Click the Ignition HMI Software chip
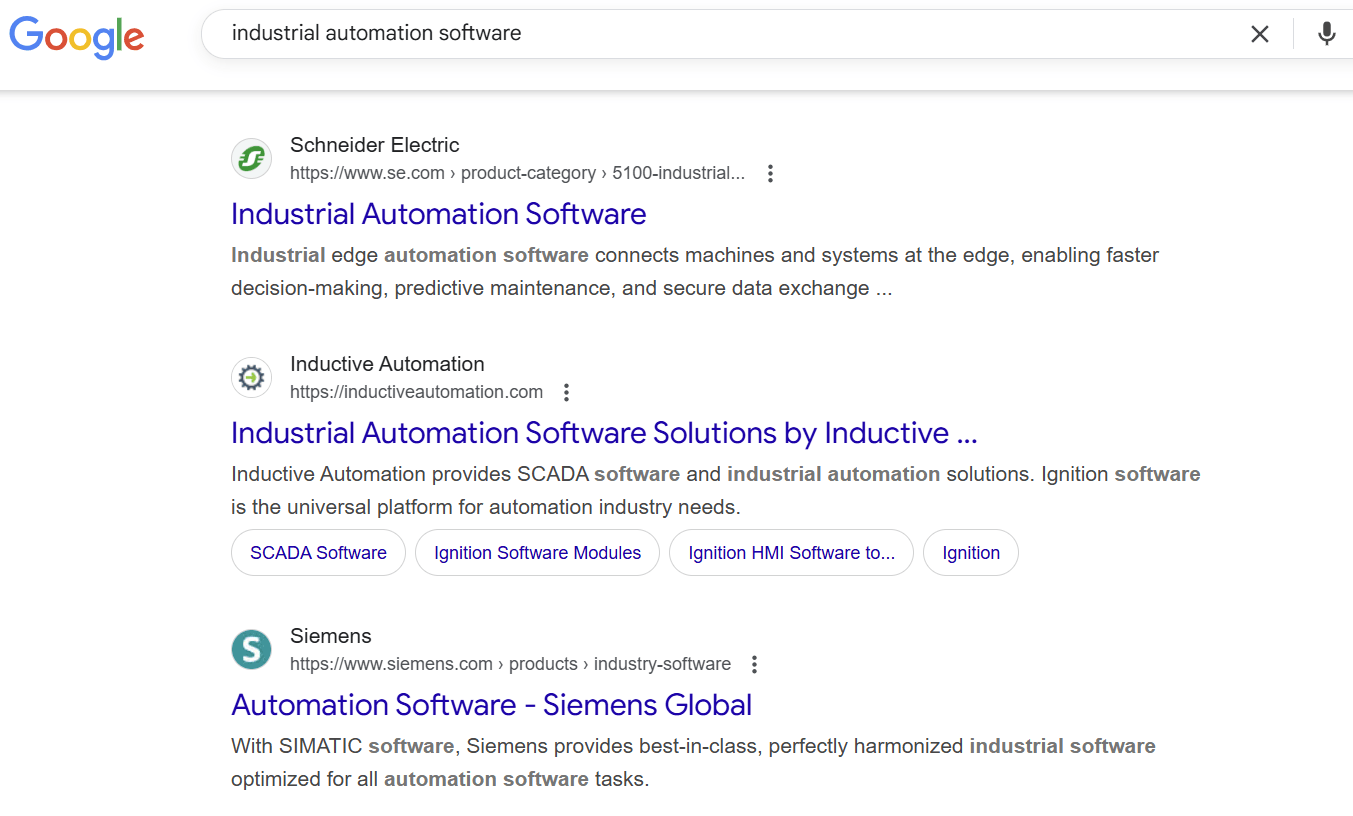The image size is (1353, 816). coord(791,552)
